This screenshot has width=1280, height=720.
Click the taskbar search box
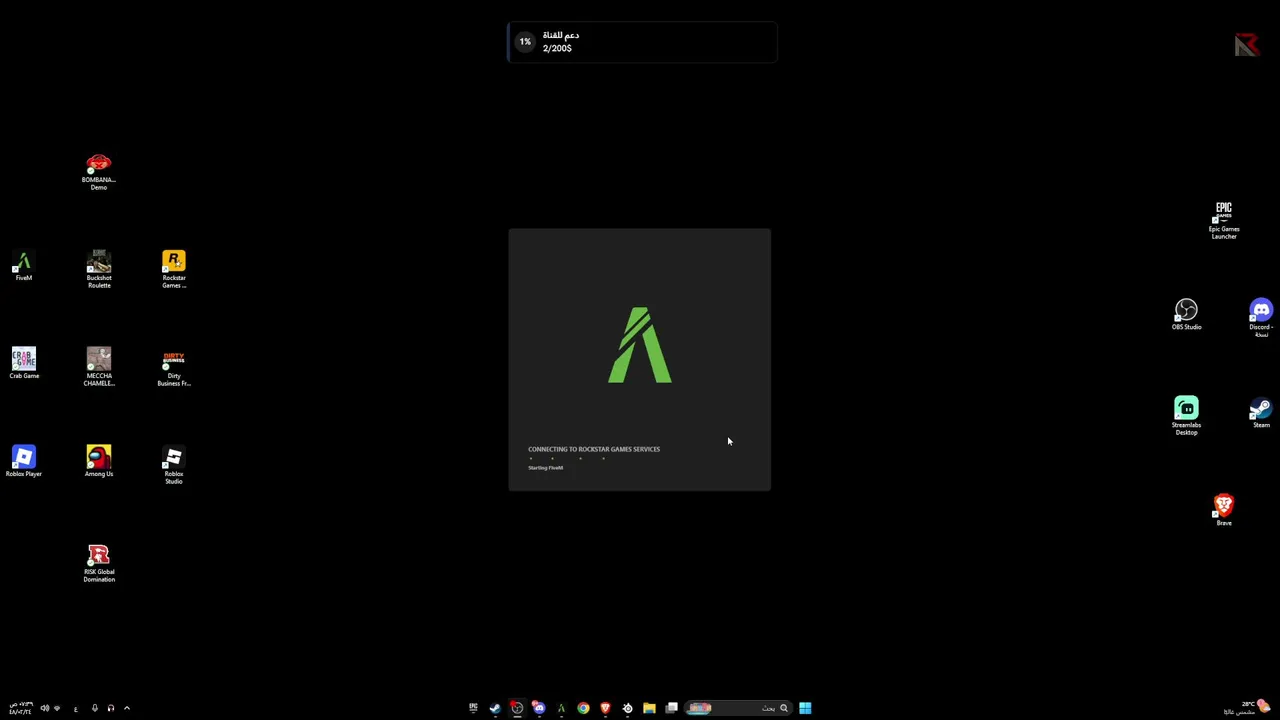[738, 708]
